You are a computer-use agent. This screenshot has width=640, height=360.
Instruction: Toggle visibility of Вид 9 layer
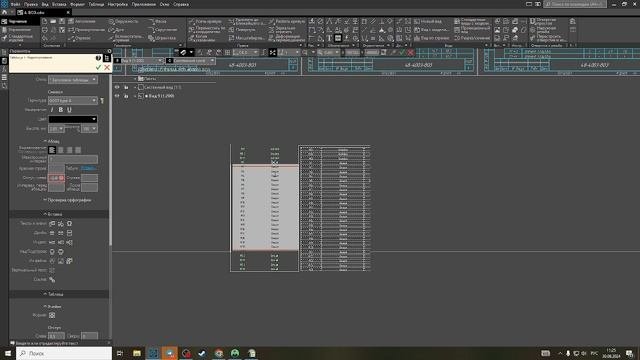[117, 96]
